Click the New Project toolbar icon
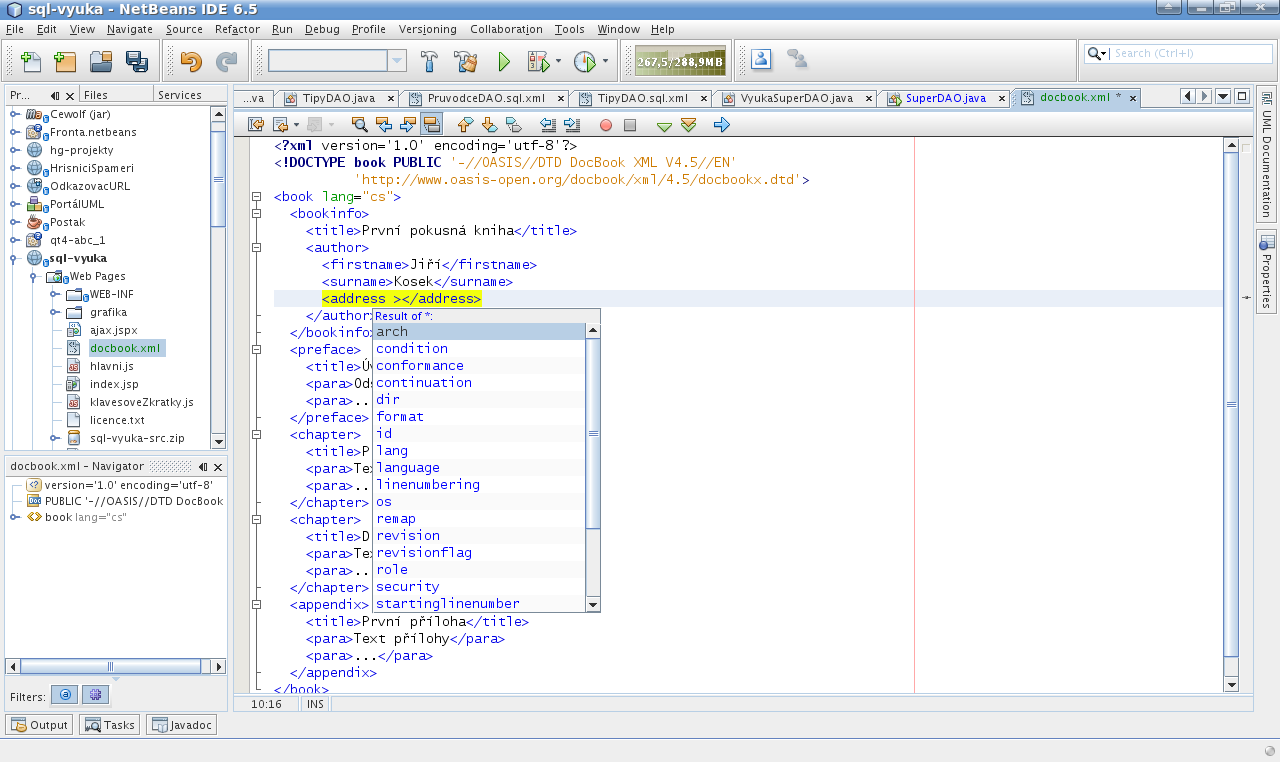Screen dimensions: 1280x762 coord(65,62)
